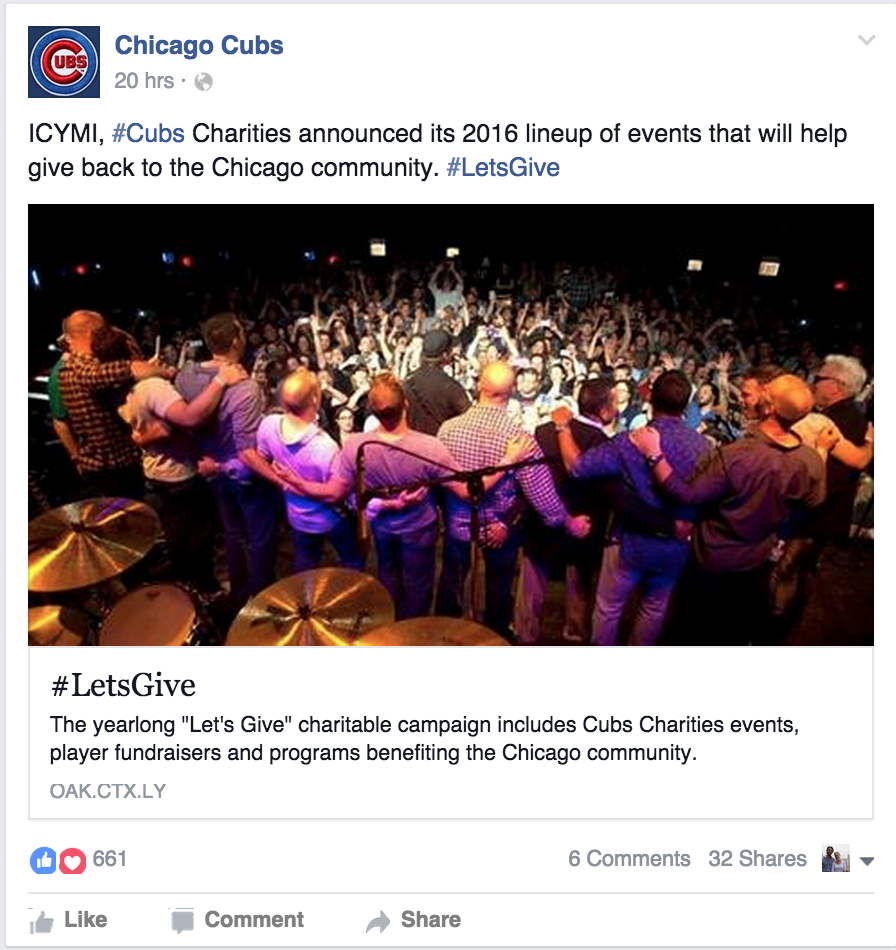Click the speech bubble Comment icon
Image resolution: width=896 pixels, height=950 pixels.
click(182, 920)
